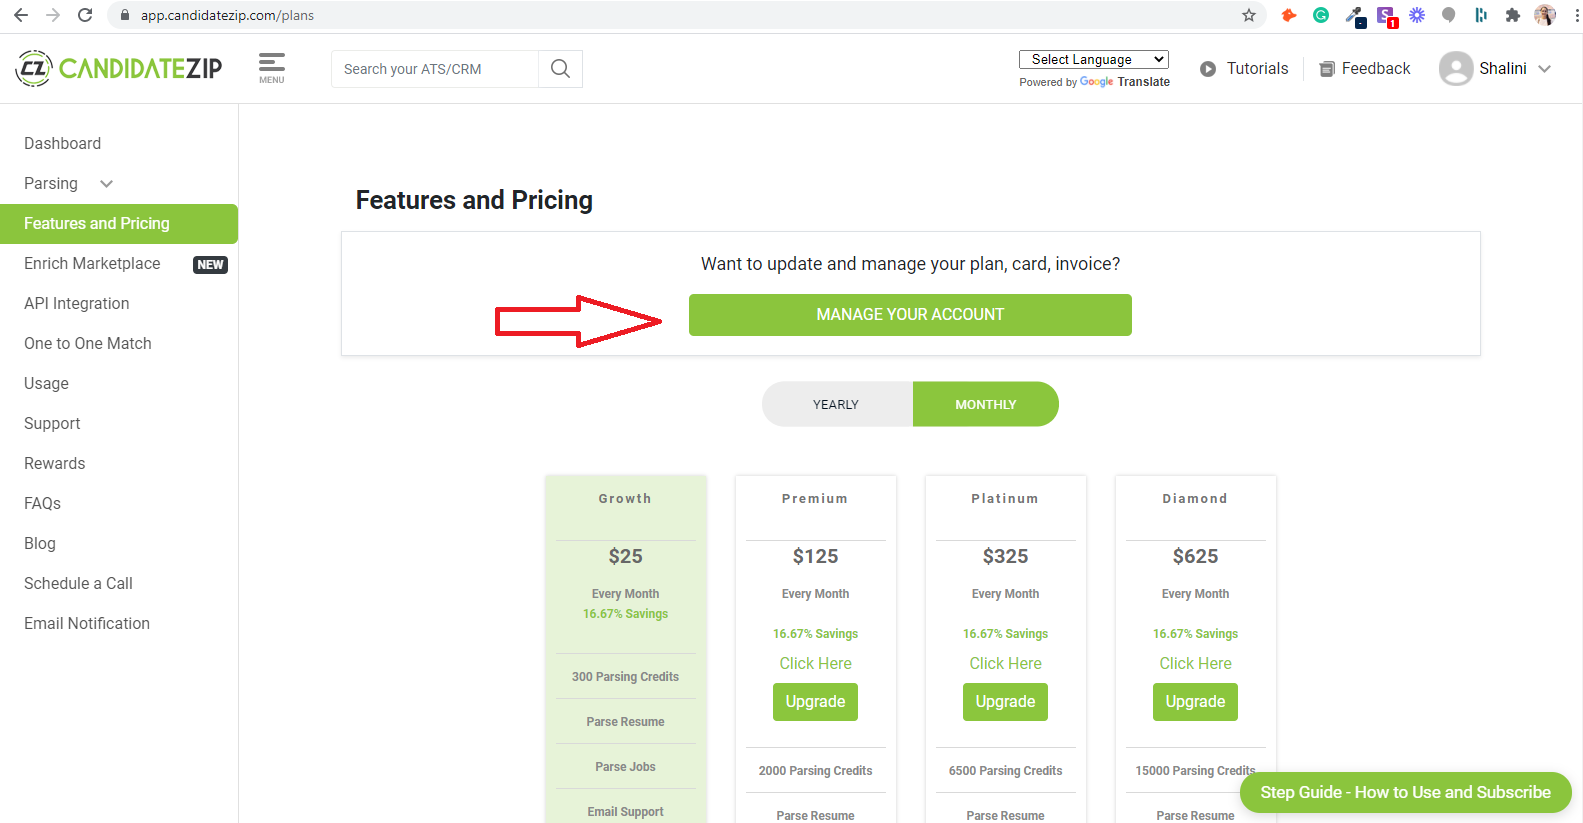Open the Shalini account dropdown arrow
The height and width of the screenshot is (823, 1583).
(1545, 69)
